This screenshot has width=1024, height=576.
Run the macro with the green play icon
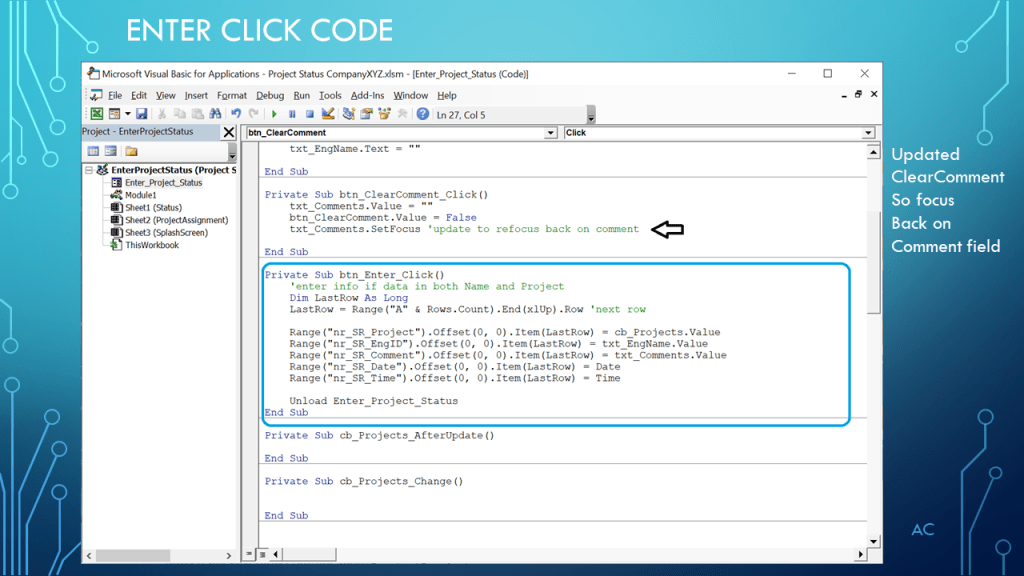pos(274,115)
